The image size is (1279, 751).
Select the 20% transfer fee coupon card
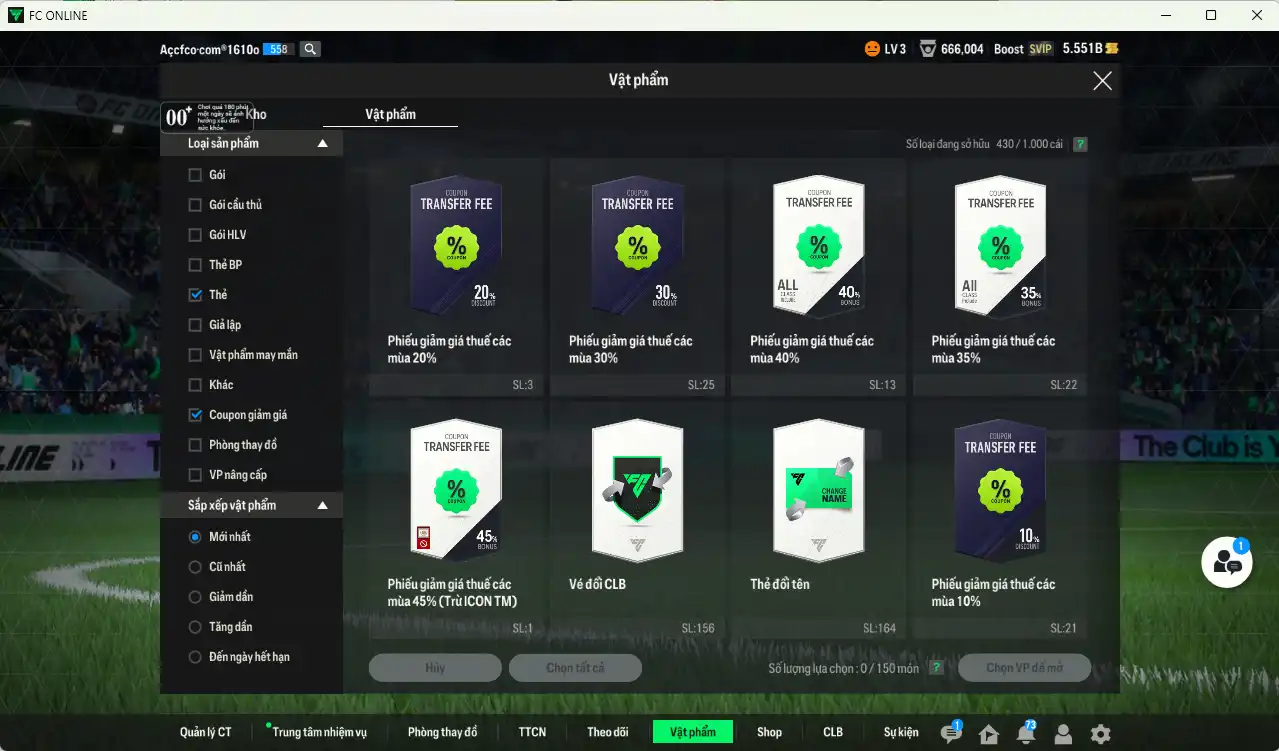pyautogui.click(x=456, y=277)
